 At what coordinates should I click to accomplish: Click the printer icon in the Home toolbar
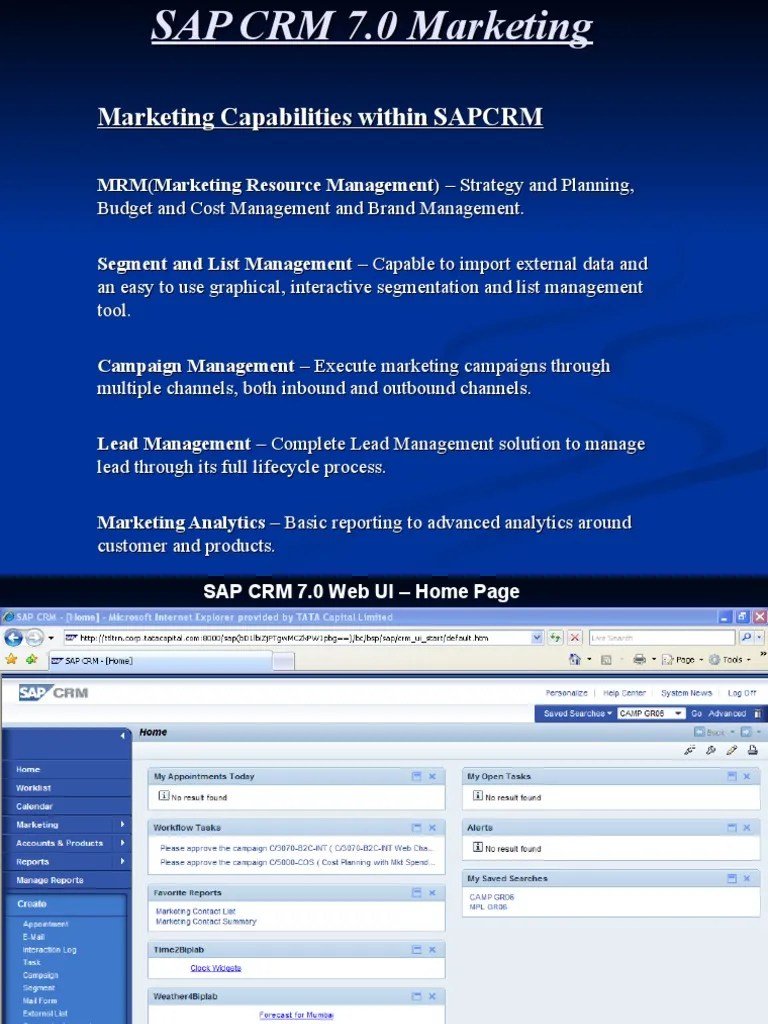coord(752,750)
